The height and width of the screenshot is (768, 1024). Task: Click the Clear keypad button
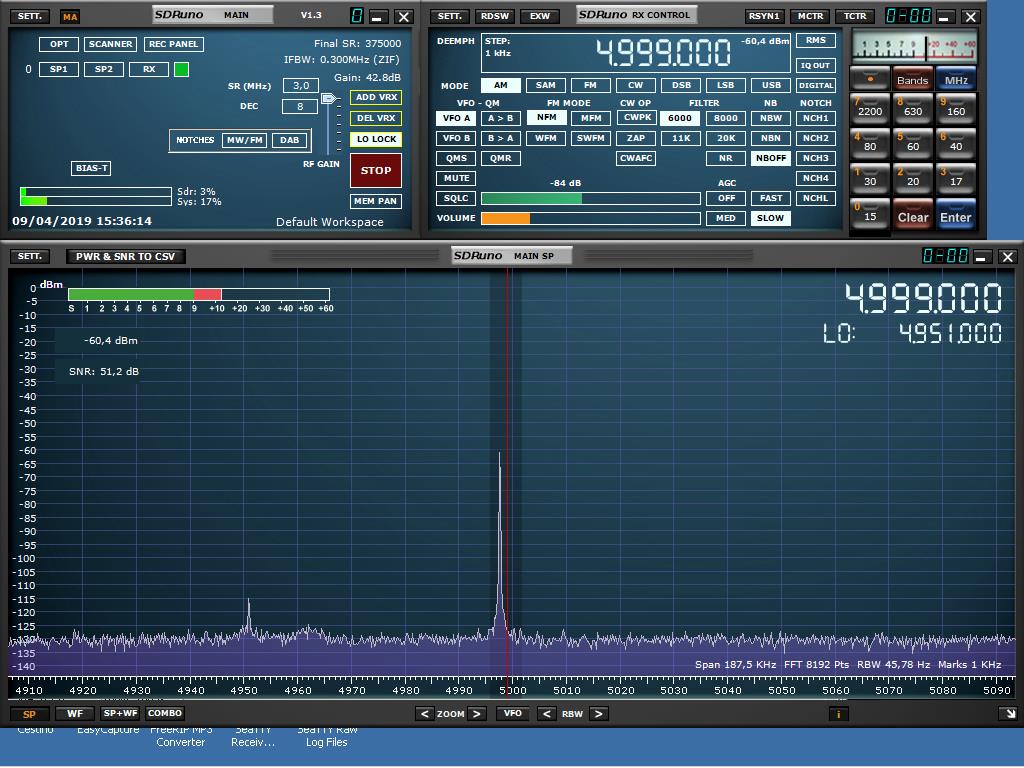[x=913, y=216]
